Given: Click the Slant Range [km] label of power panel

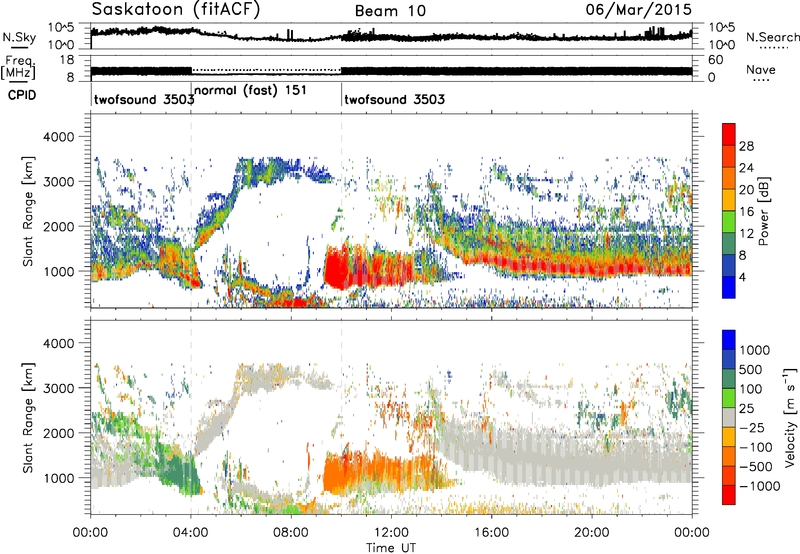Looking at the screenshot, I should [x=28, y=211].
